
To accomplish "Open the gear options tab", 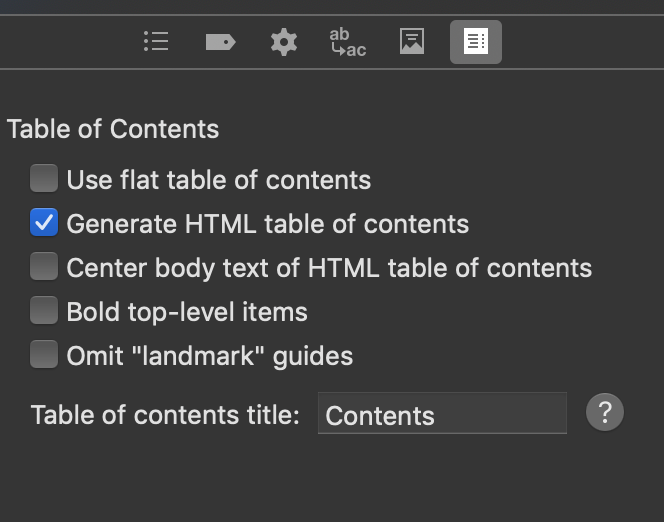I will [284, 41].
